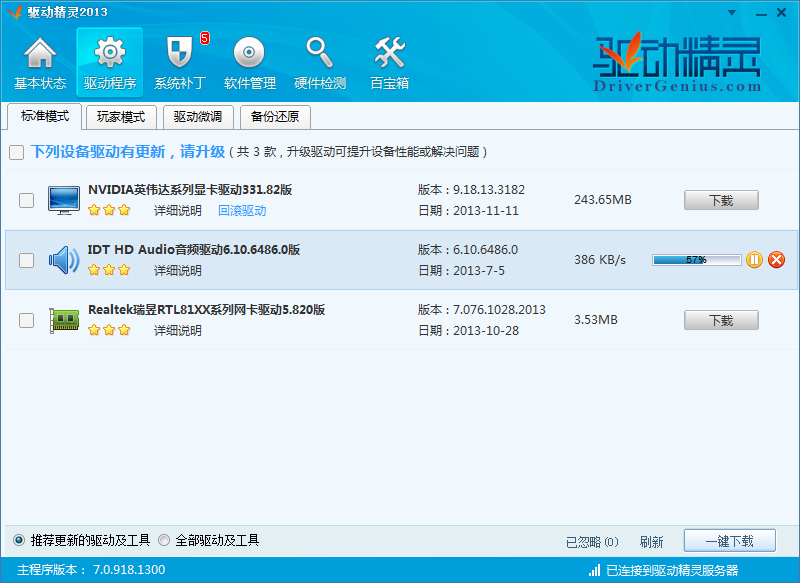Check the Realtek network driver checkbox
The height and width of the screenshot is (583, 800).
click(x=27, y=321)
